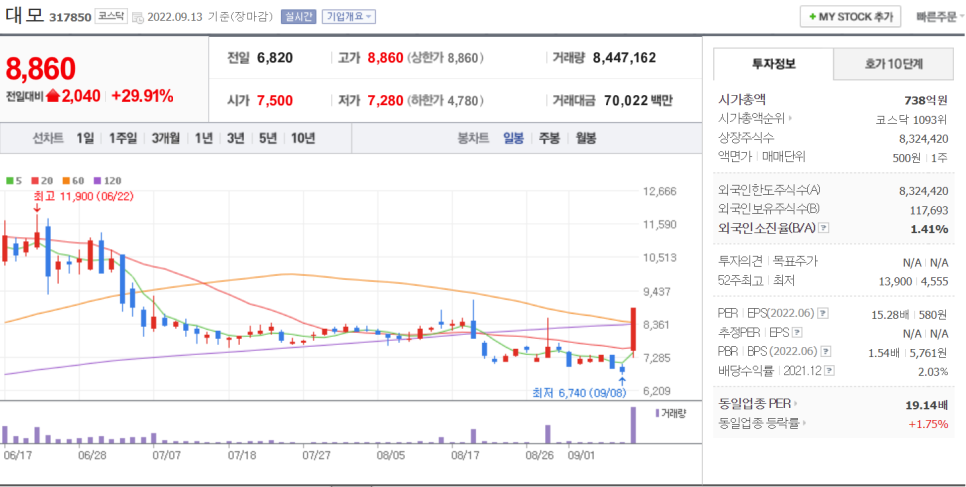Add stock via MY STOCK 추가 button
Screen dimensions: 966x487
[850, 17]
